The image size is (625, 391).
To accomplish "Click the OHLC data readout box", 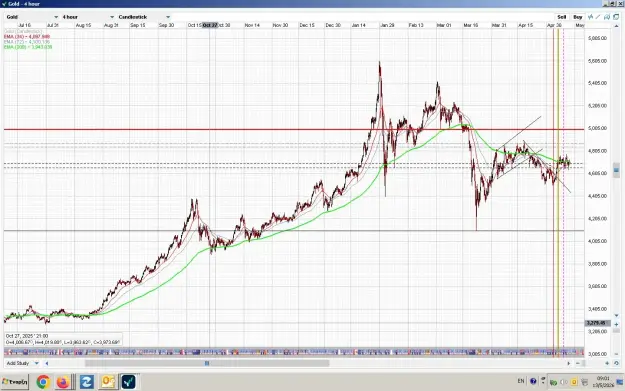I will [63, 339].
